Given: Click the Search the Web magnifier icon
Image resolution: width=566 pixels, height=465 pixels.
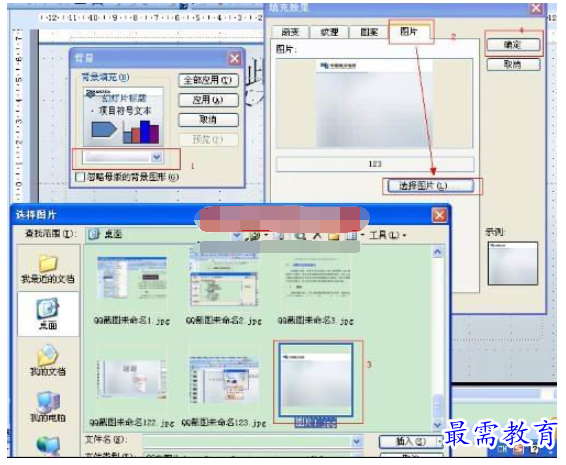Looking at the screenshot, I should pyautogui.click(x=300, y=236).
